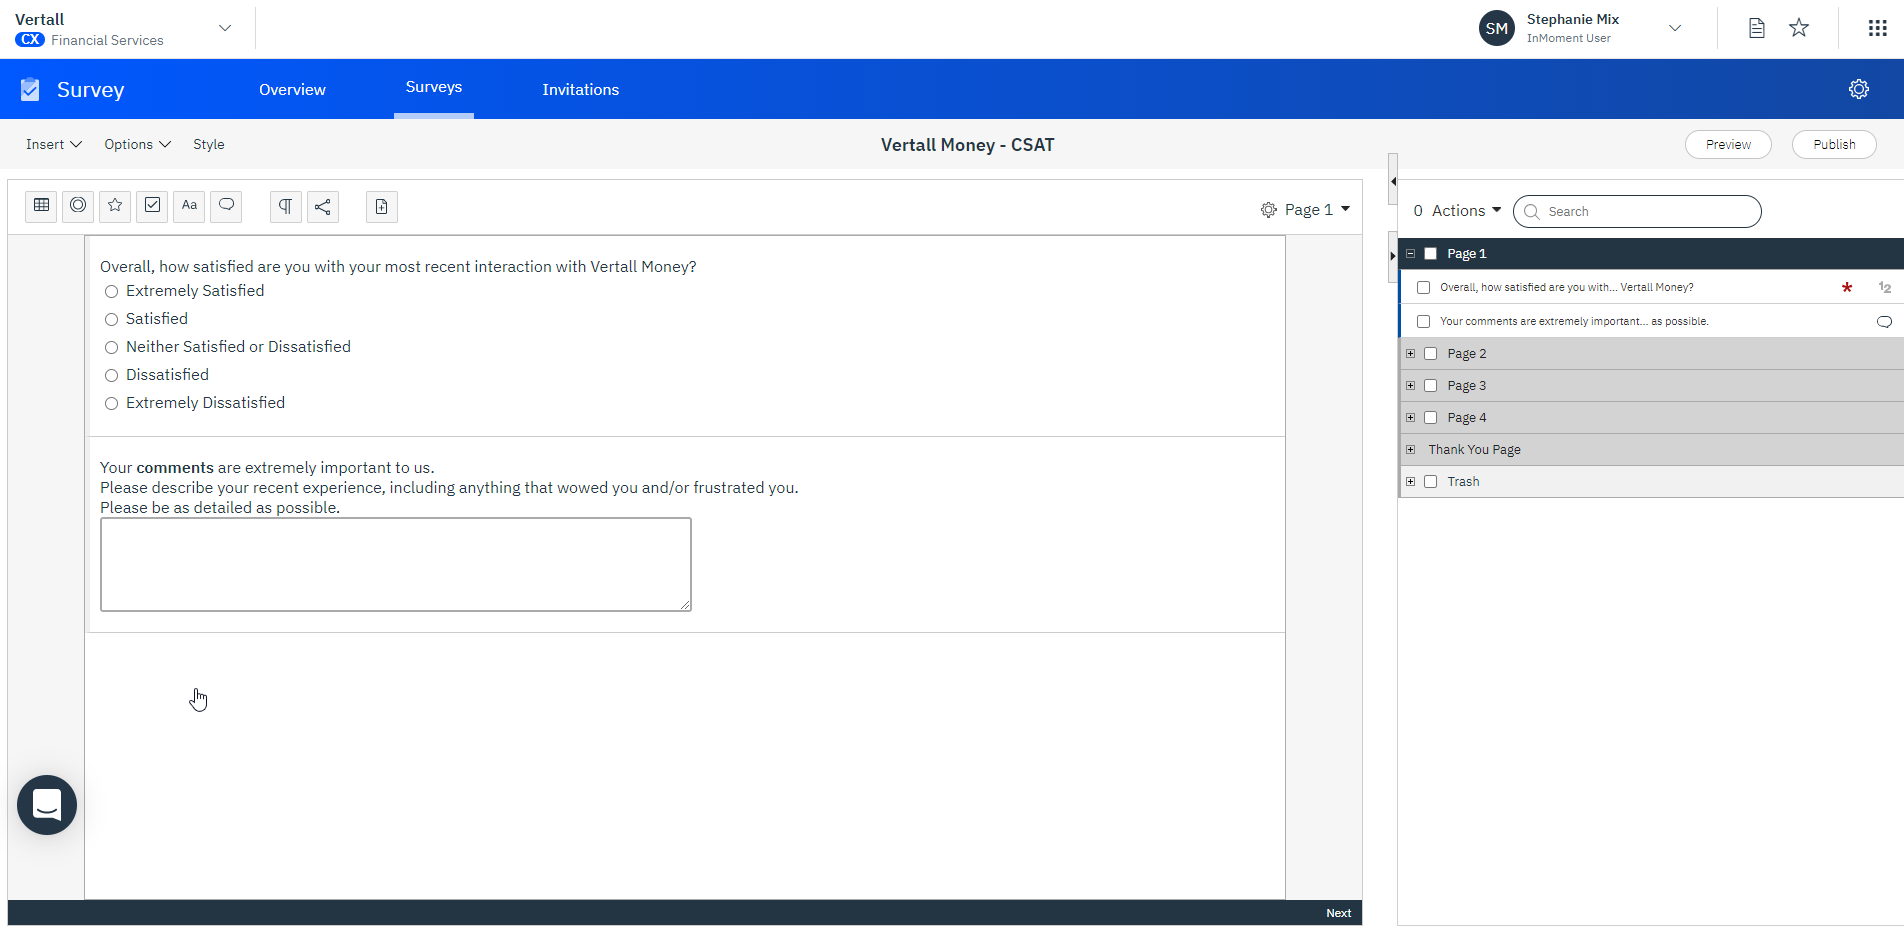Click the right-pointing panel arrow handle
1904x929 pixels.
1393,256
